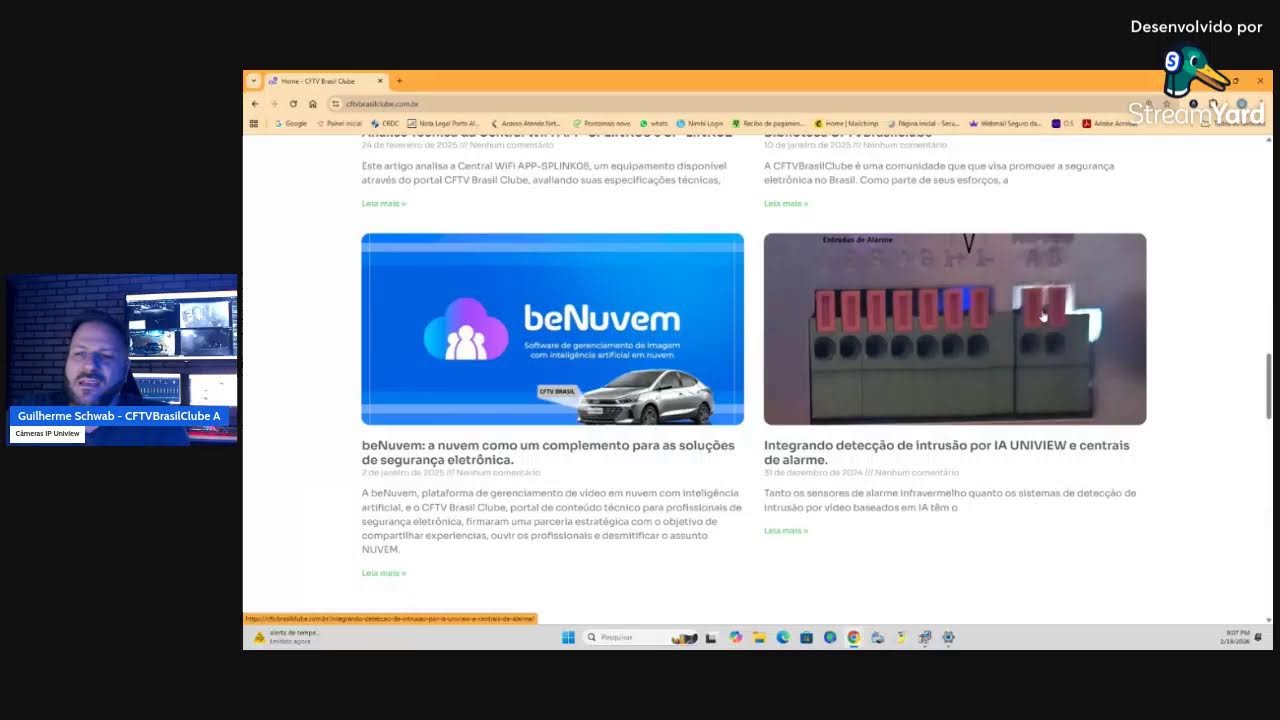Image resolution: width=1280 pixels, height=720 pixels.
Task: Click the browser Forward arrow
Action: tap(274, 104)
